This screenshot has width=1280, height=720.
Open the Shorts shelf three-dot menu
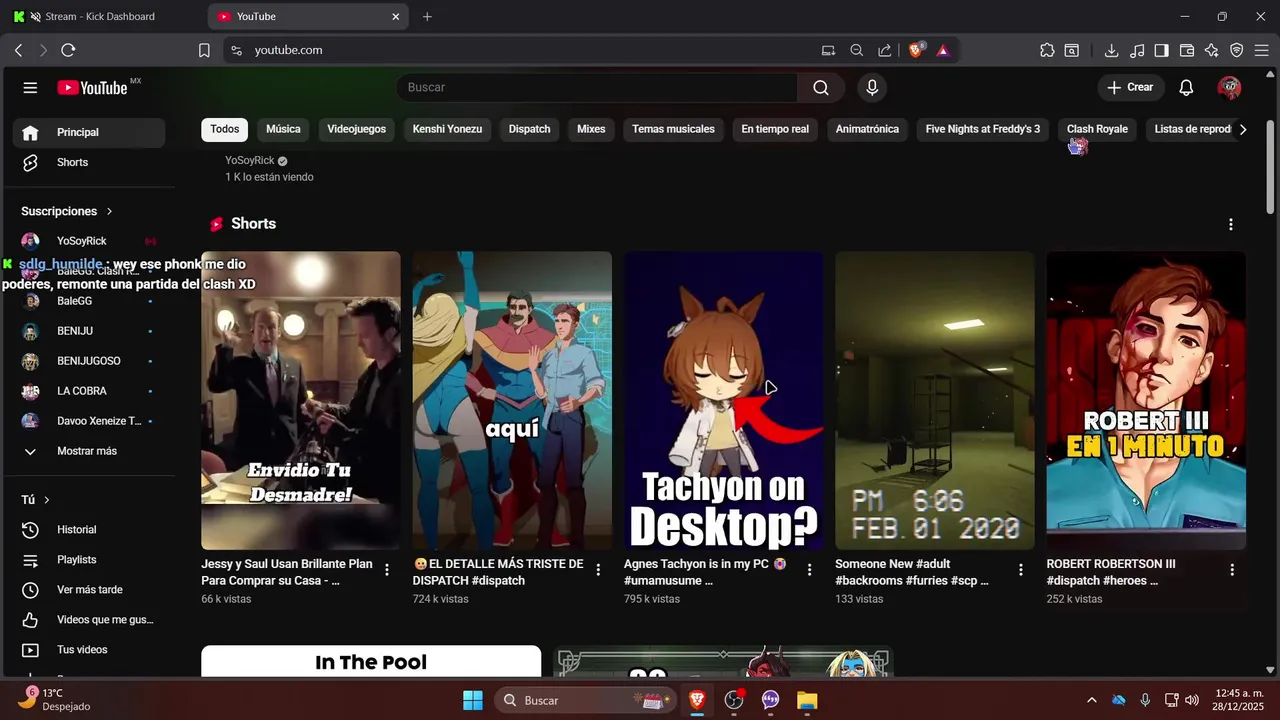click(1231, 225)
